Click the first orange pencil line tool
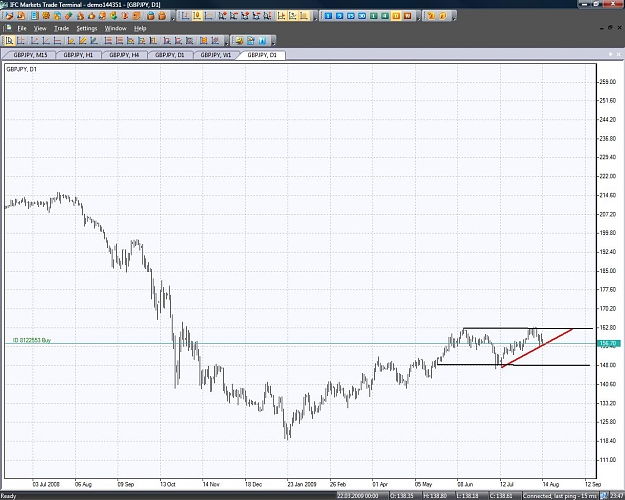 71,40
